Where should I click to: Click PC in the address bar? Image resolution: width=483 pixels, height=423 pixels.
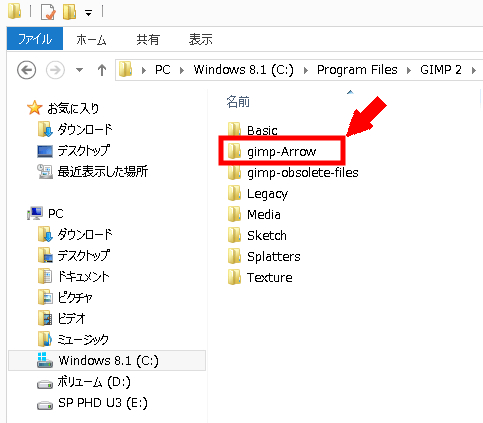[x=163, y=70]
